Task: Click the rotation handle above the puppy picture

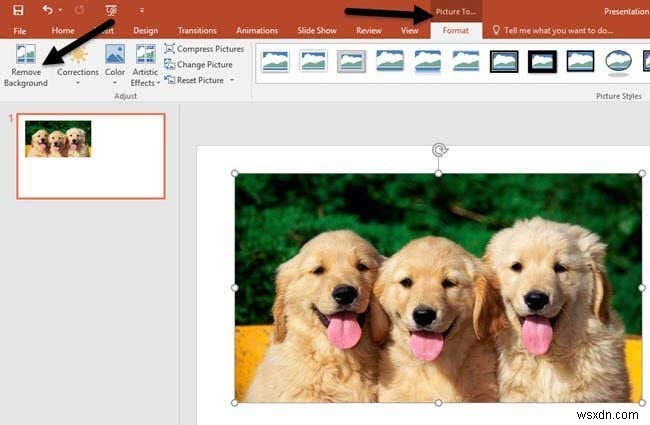Action: click(x=438, y=151)
